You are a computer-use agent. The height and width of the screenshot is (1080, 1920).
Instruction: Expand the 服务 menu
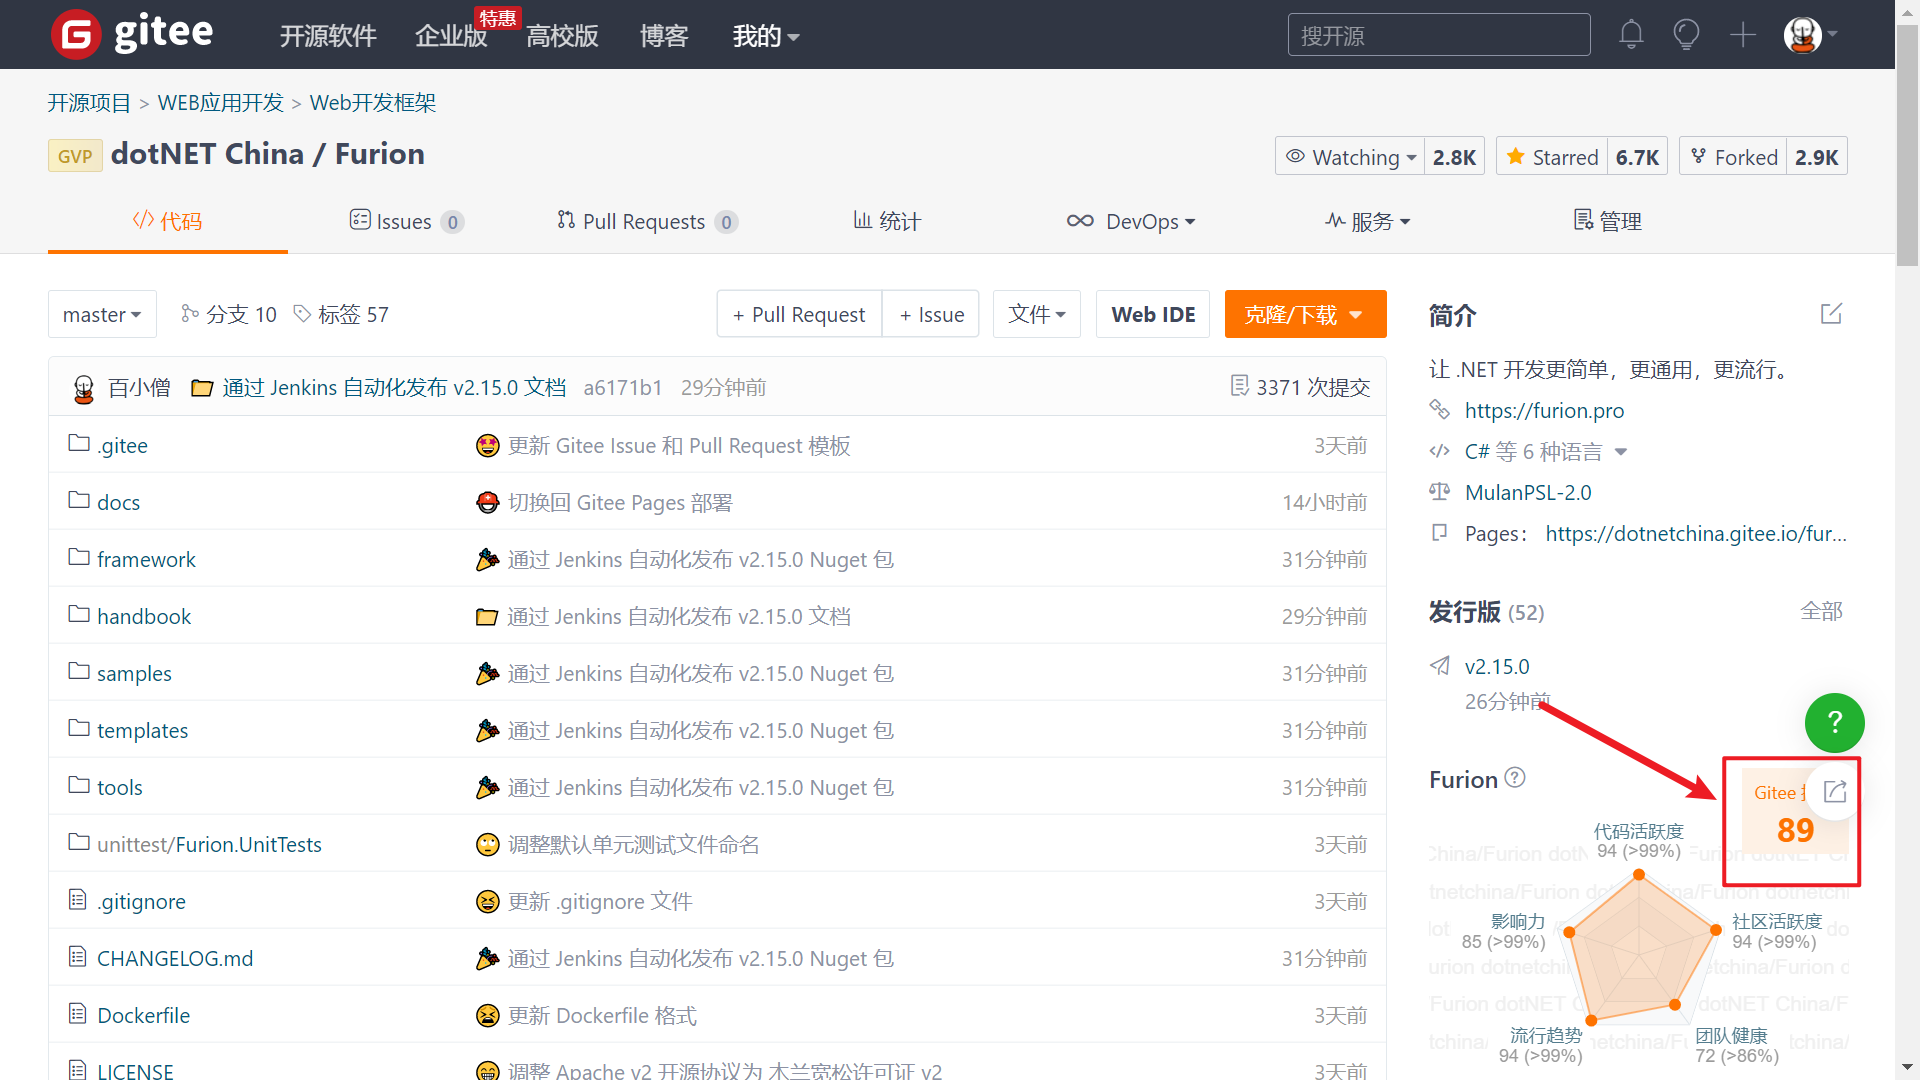[1368, 221]
